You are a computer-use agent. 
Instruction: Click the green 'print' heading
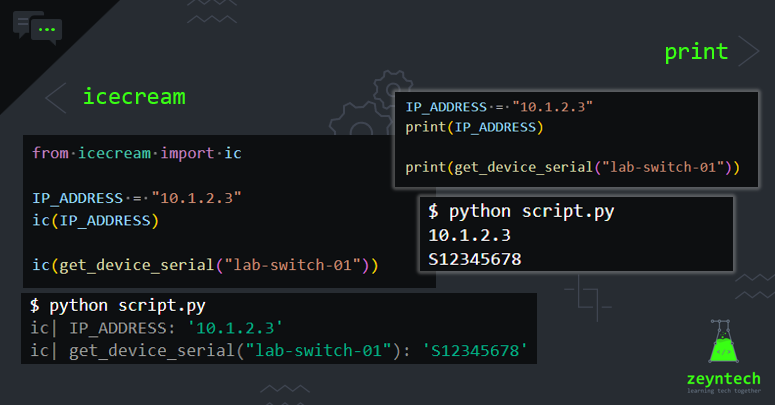[x=696, y=52]
